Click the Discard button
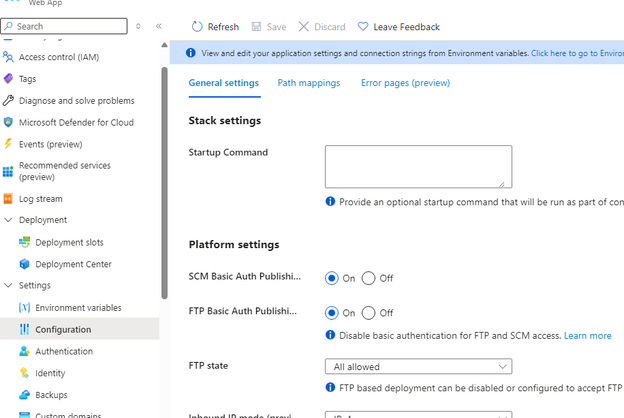The width and height of the screenshot is (624, 418). click(321, 27)
